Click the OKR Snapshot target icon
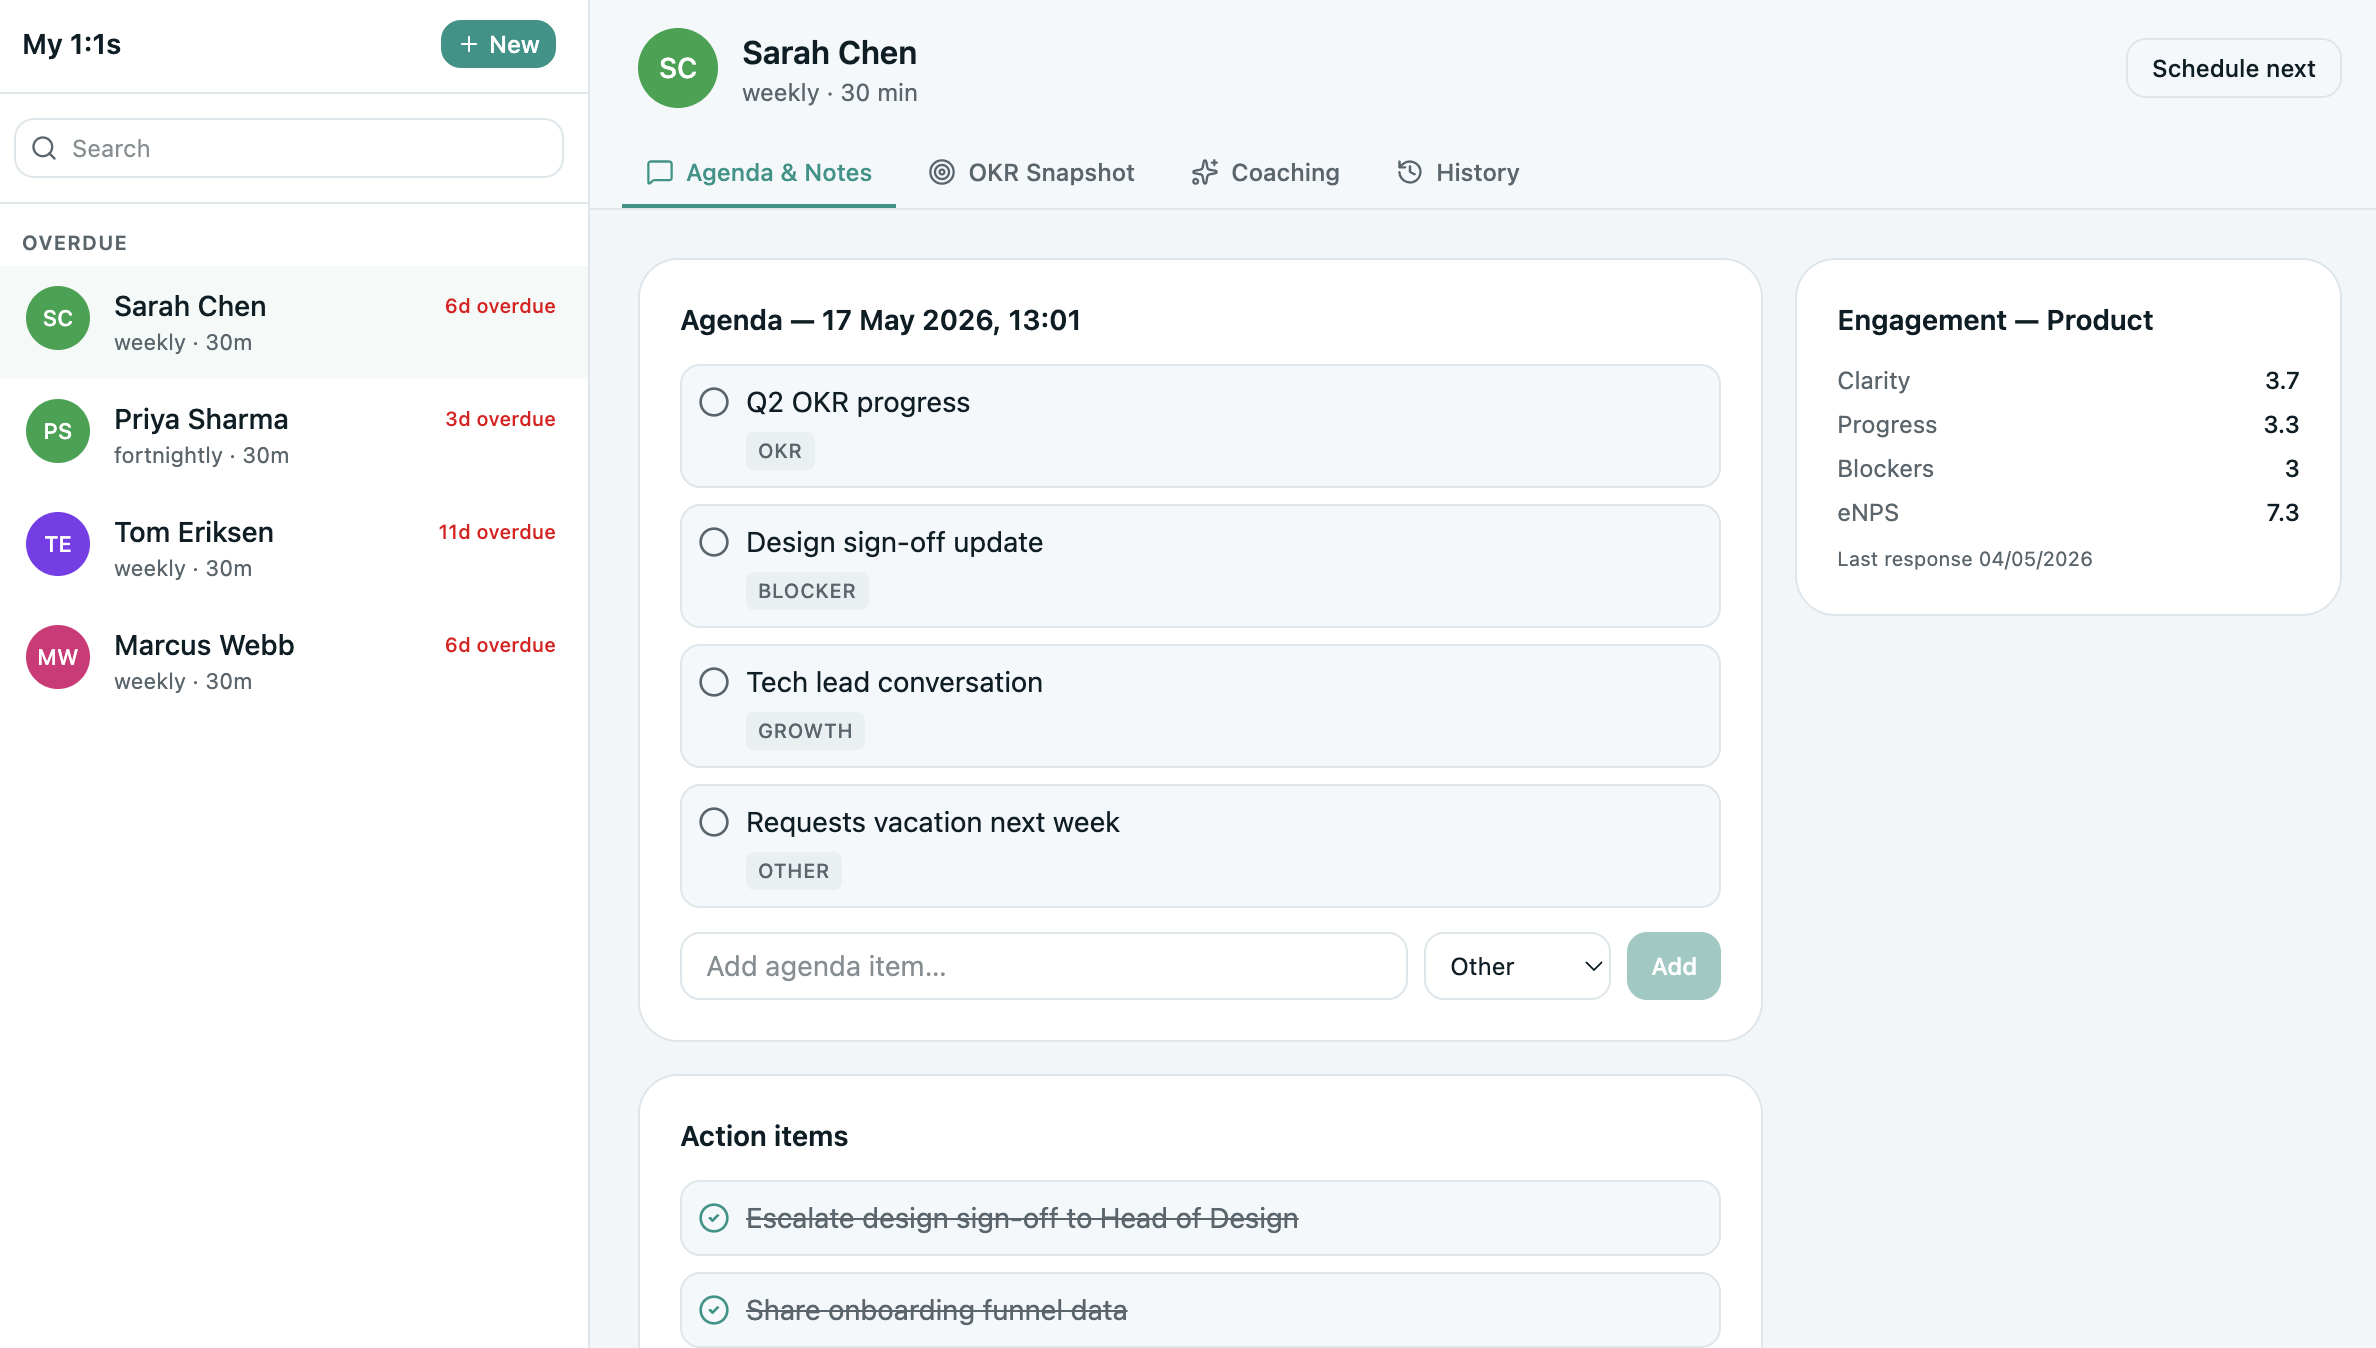 click(942, 172)
